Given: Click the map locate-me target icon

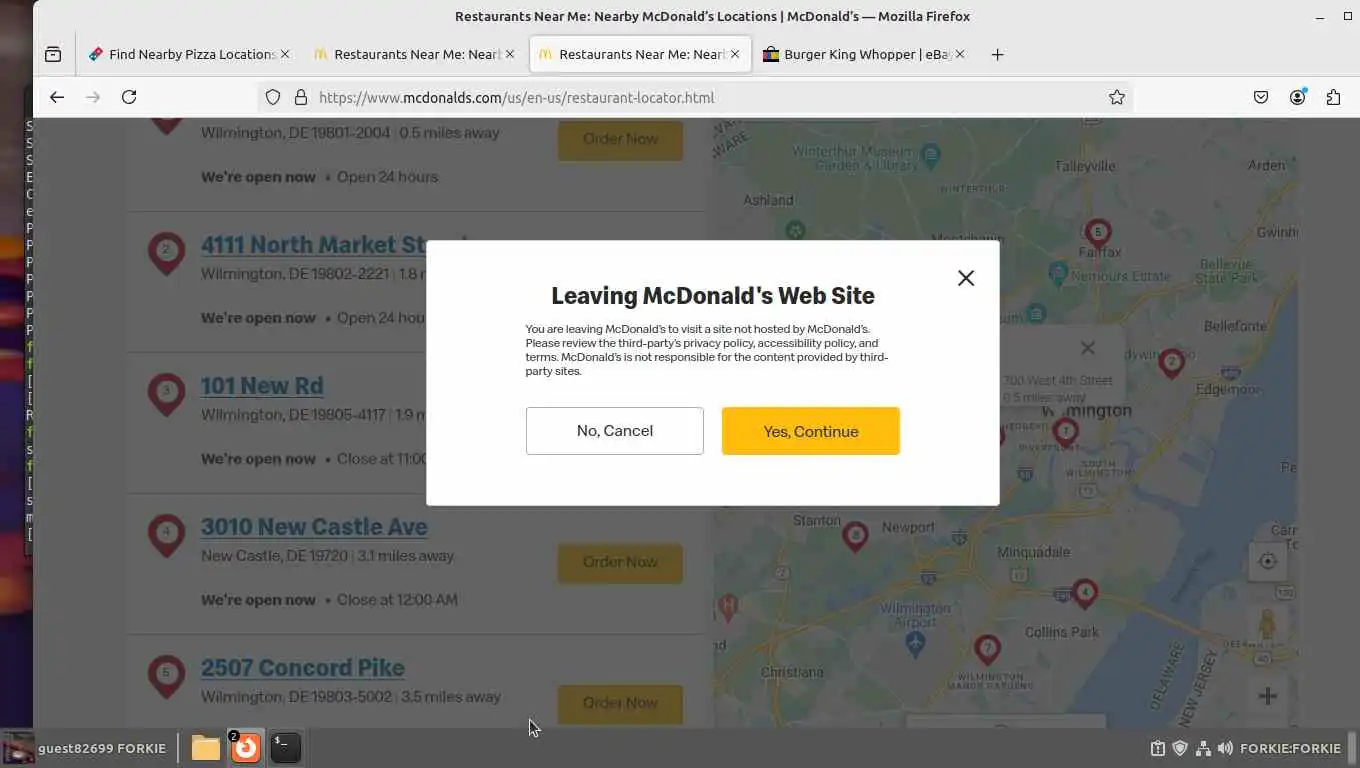Looking at the screenshot, I should [1267, 561].
